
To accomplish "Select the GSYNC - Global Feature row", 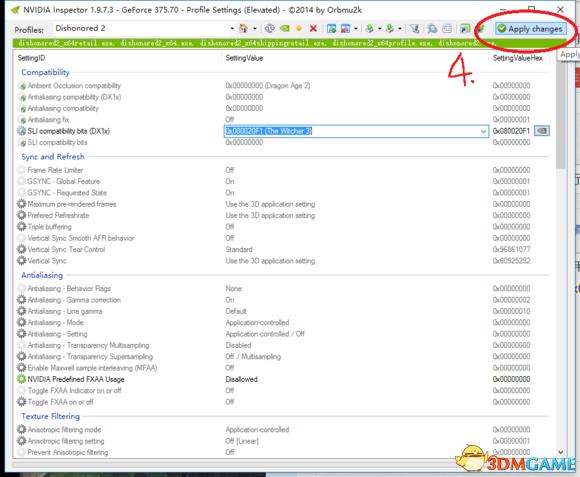I will pyautogui.click(x=283, y=181).
